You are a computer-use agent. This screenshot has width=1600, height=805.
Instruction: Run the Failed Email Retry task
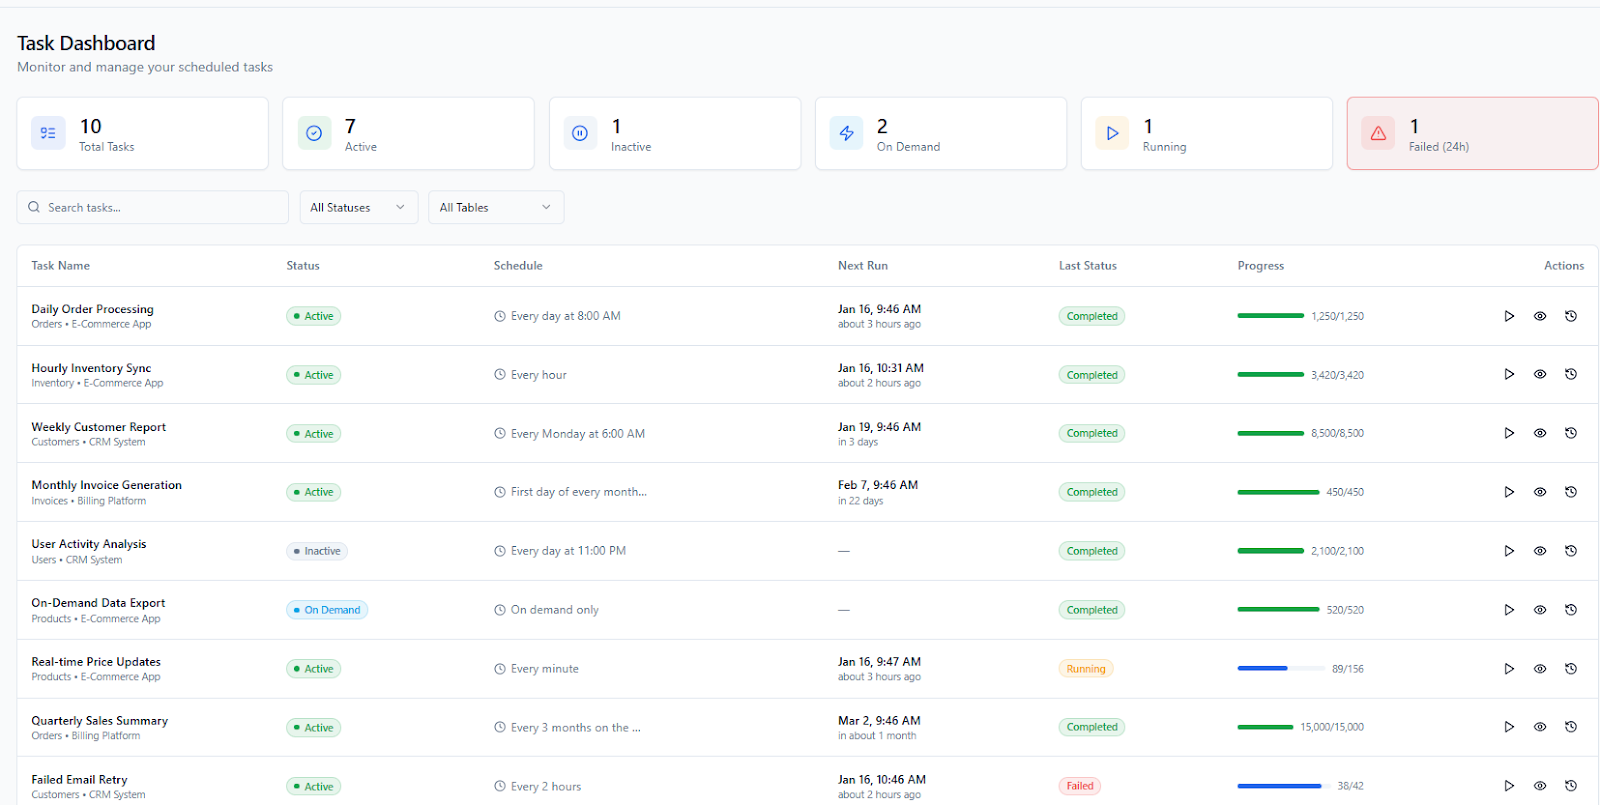pos(1509,786)
